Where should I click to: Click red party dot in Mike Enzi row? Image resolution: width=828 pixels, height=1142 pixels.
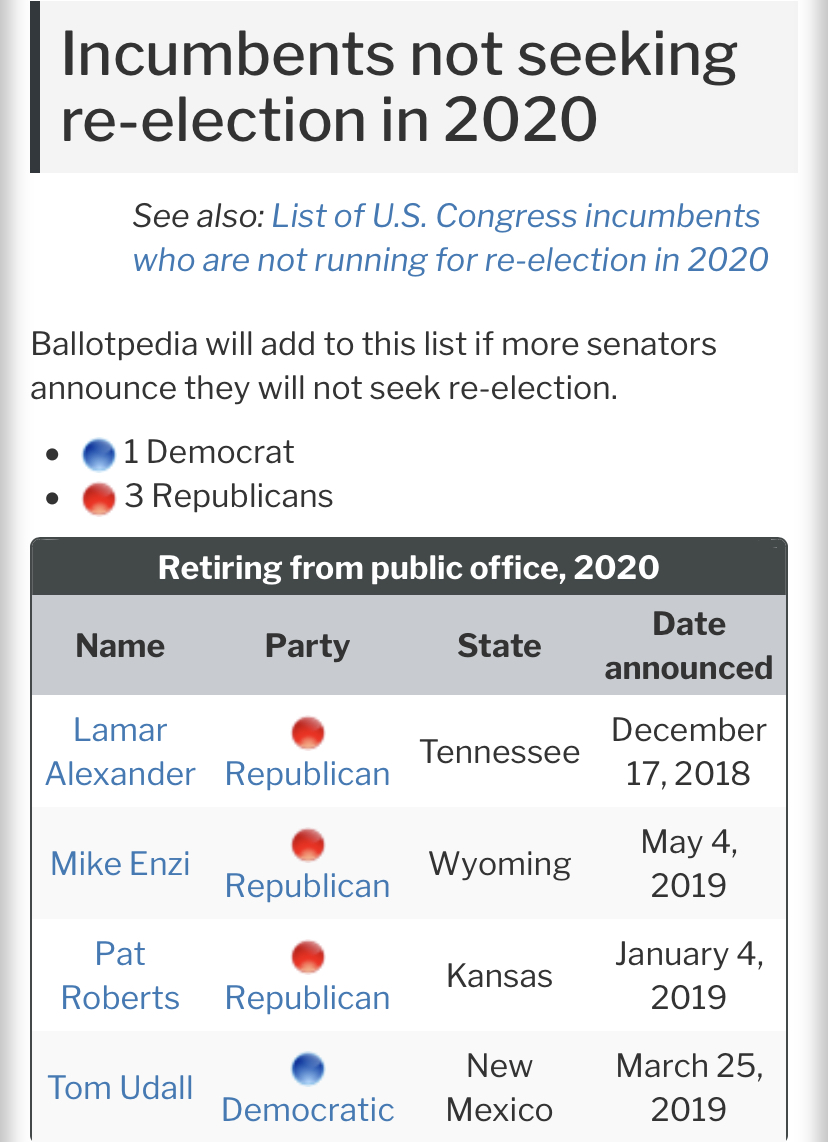pos(308,844)
